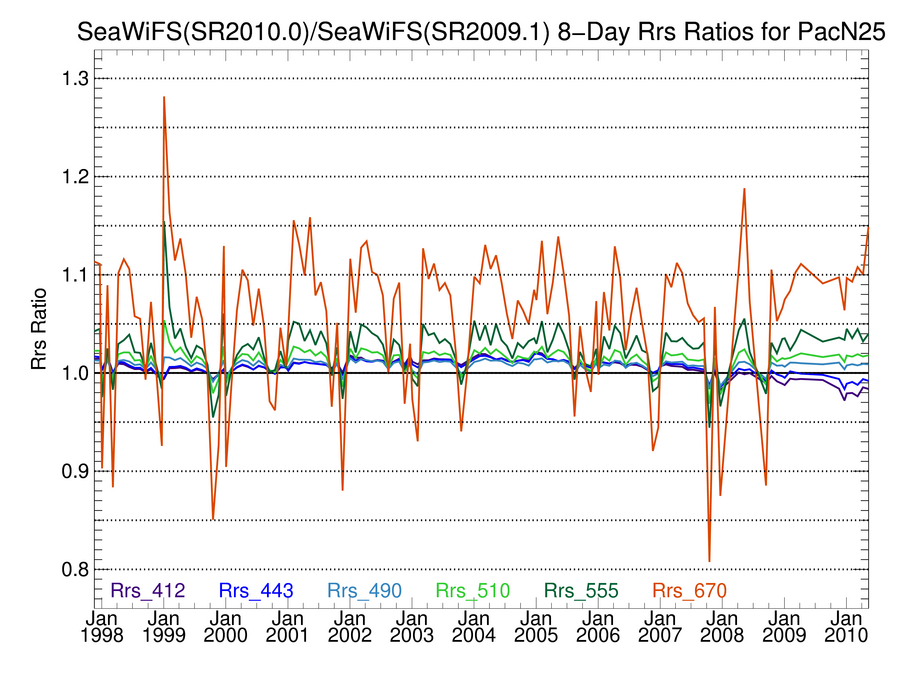The width and height of the screenshot is (900, 675).
Task: Click the Rrs_670 spike in mid-2008
Action: tap(744, 189)
